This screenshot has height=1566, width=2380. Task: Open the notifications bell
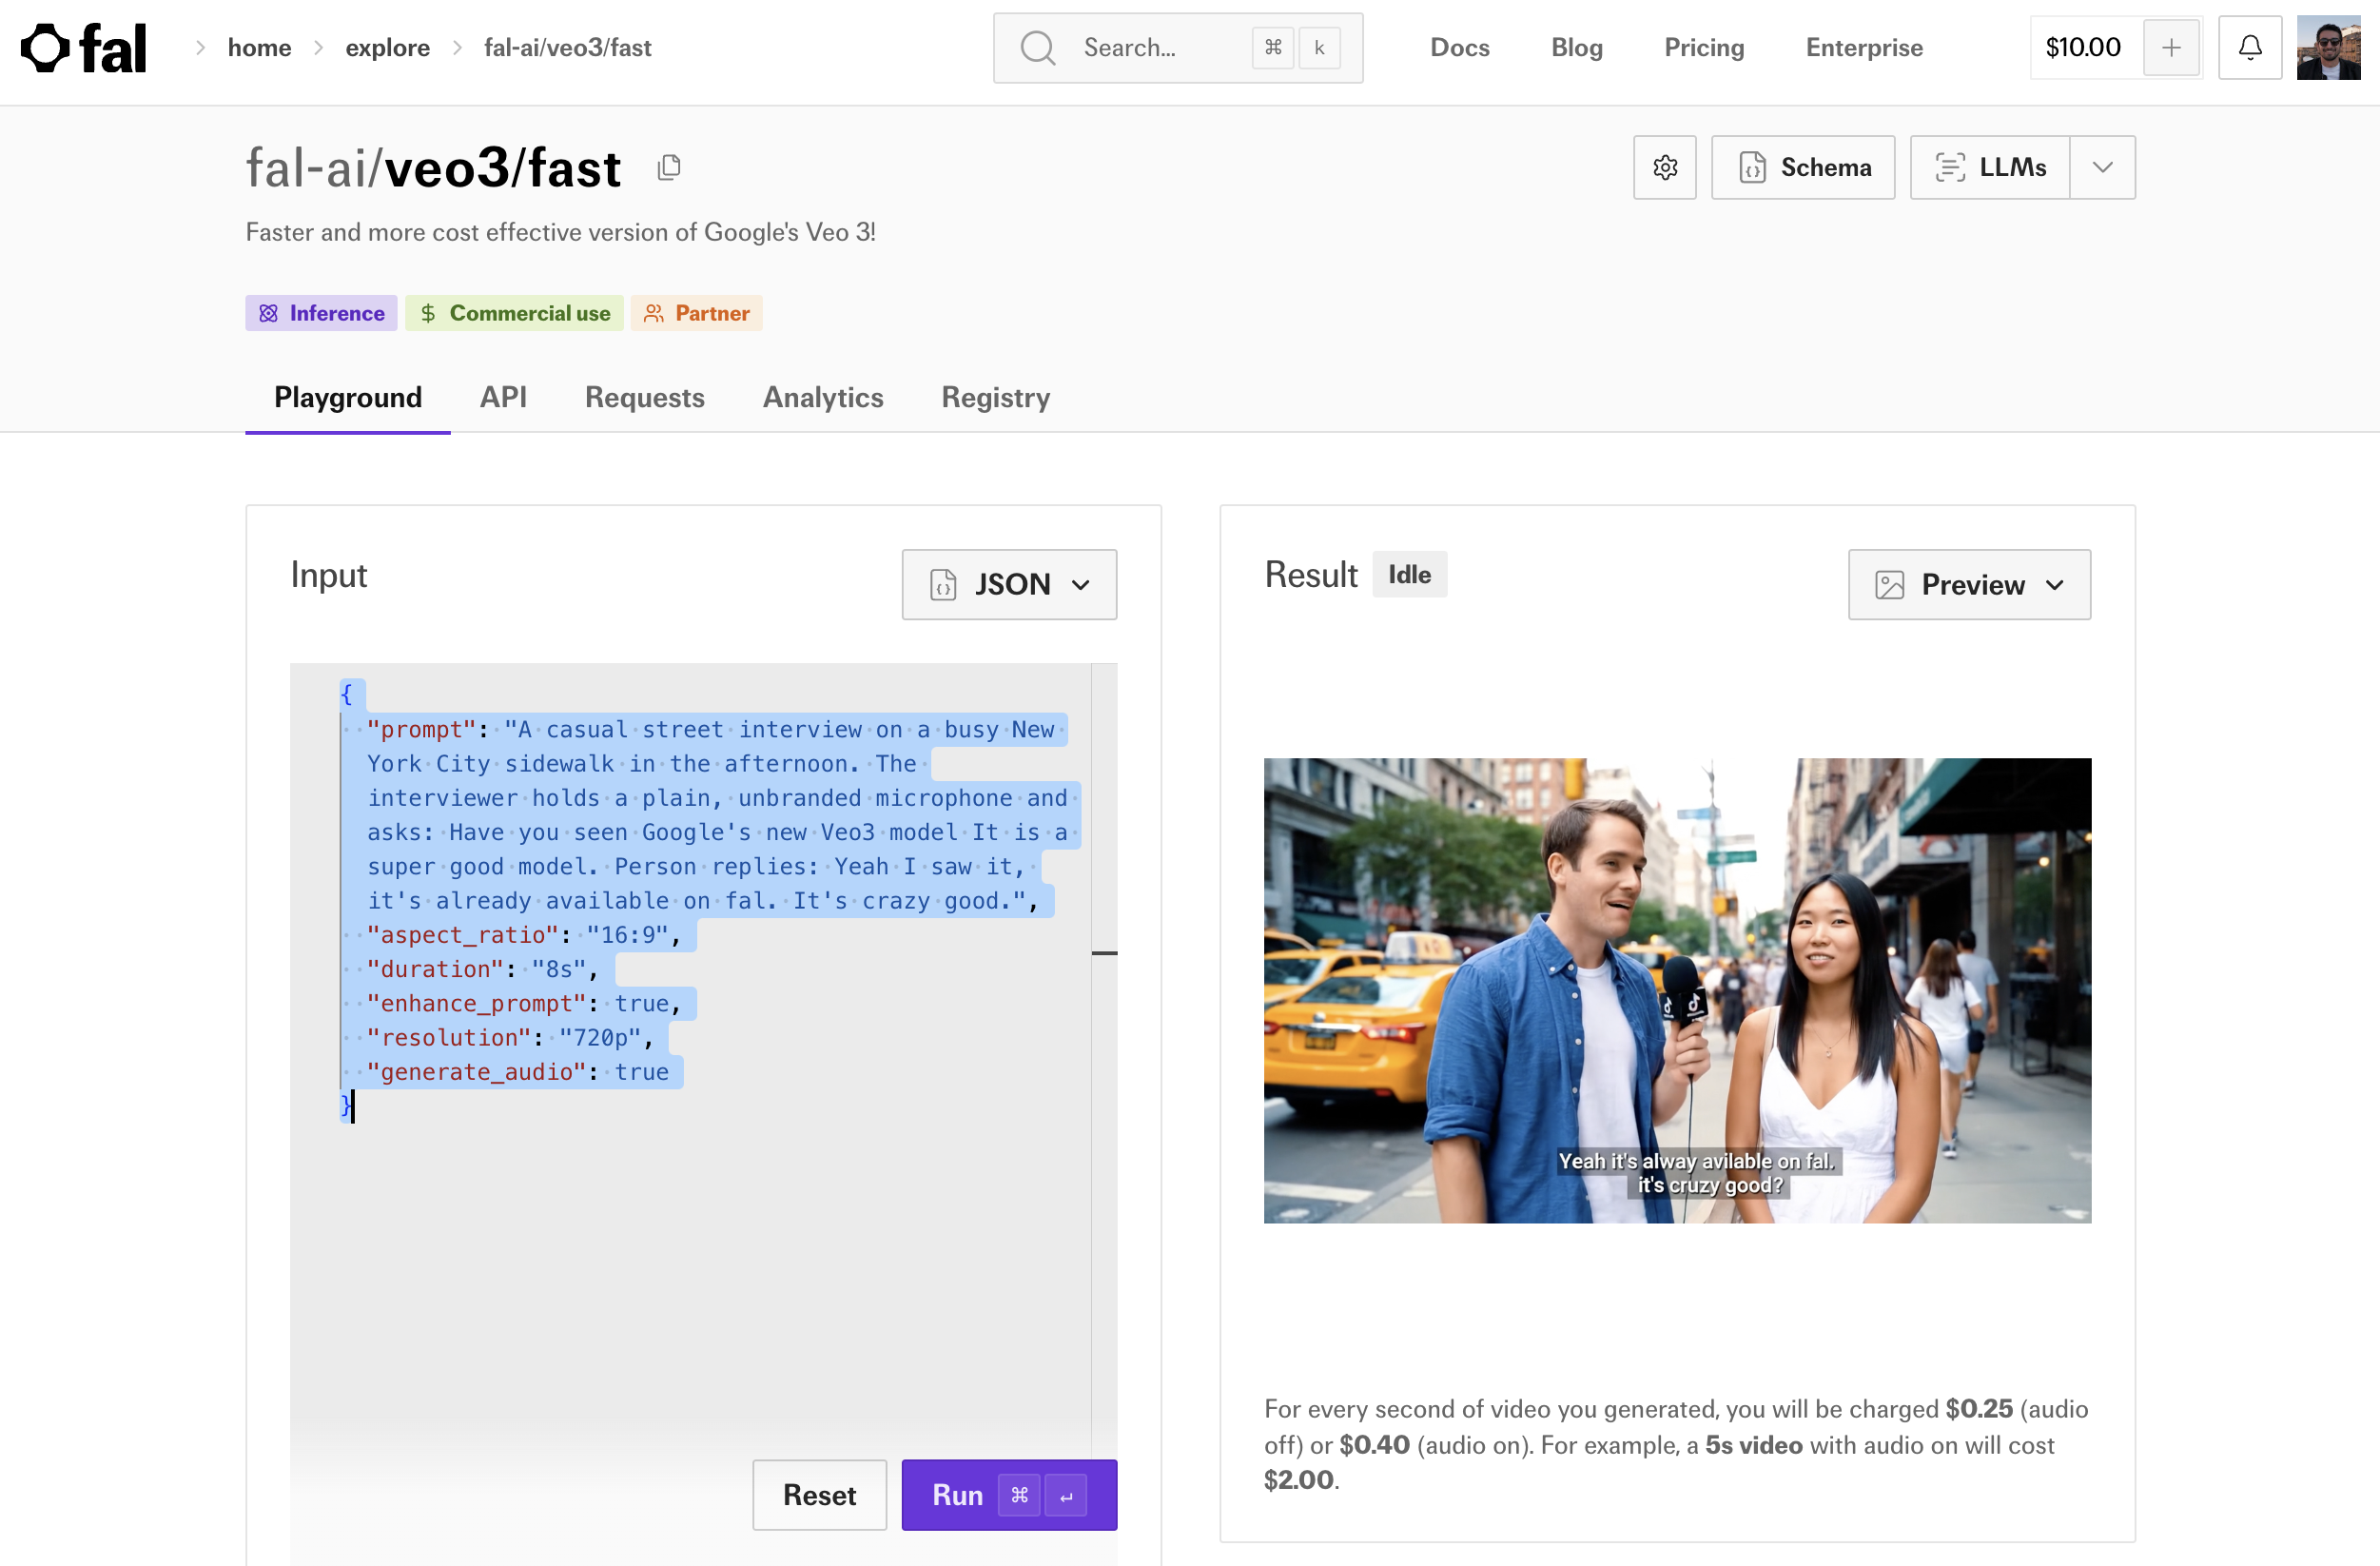coord(2249,47)
